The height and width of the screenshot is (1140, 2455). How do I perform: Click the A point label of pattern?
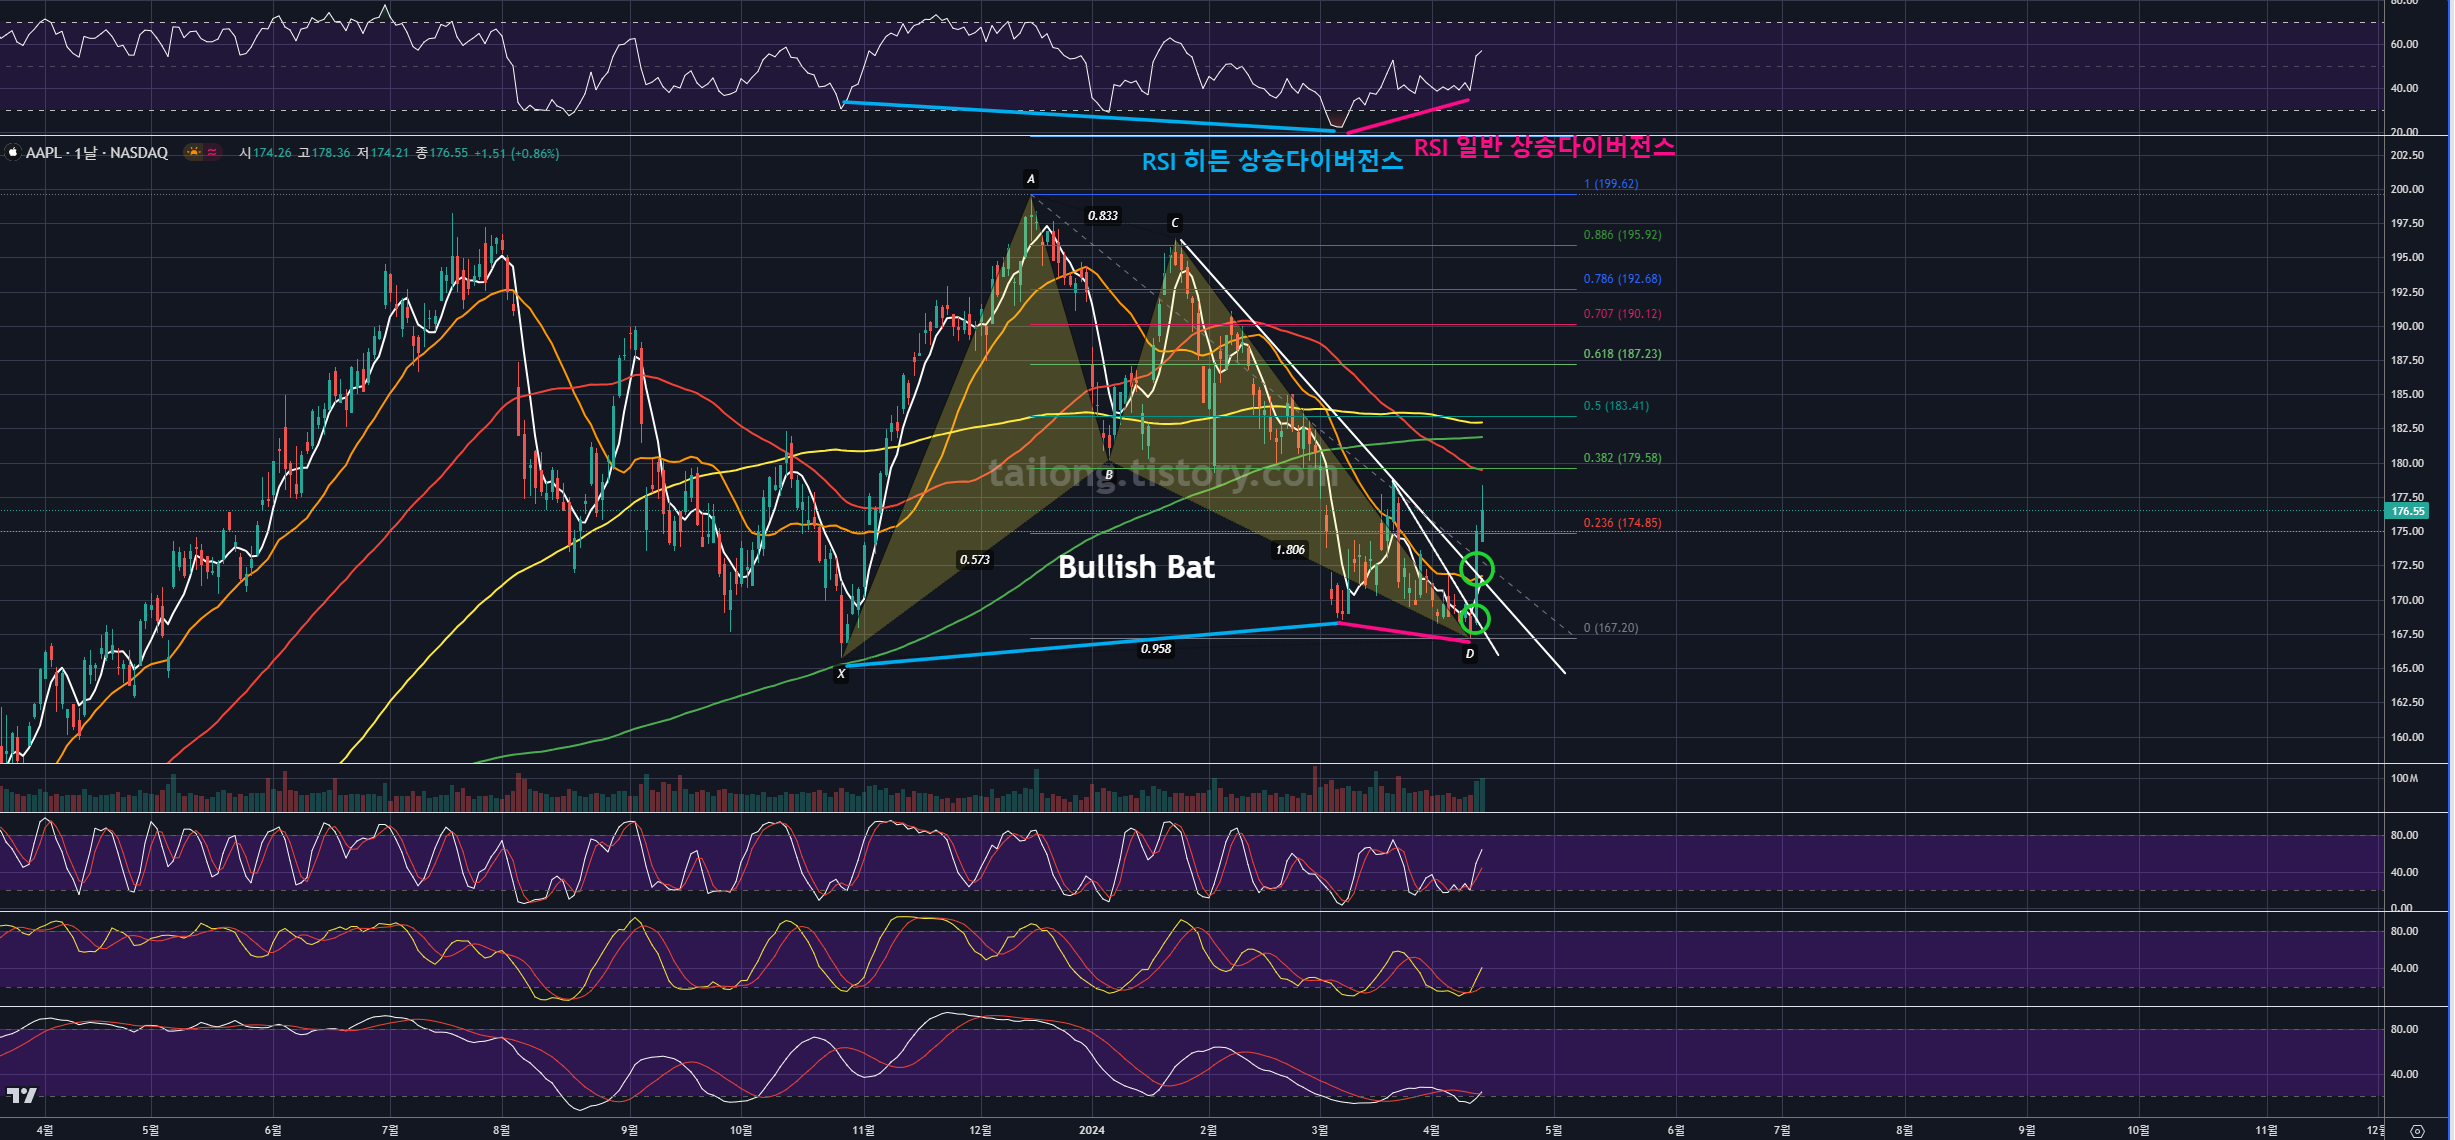pos(1030,179)
